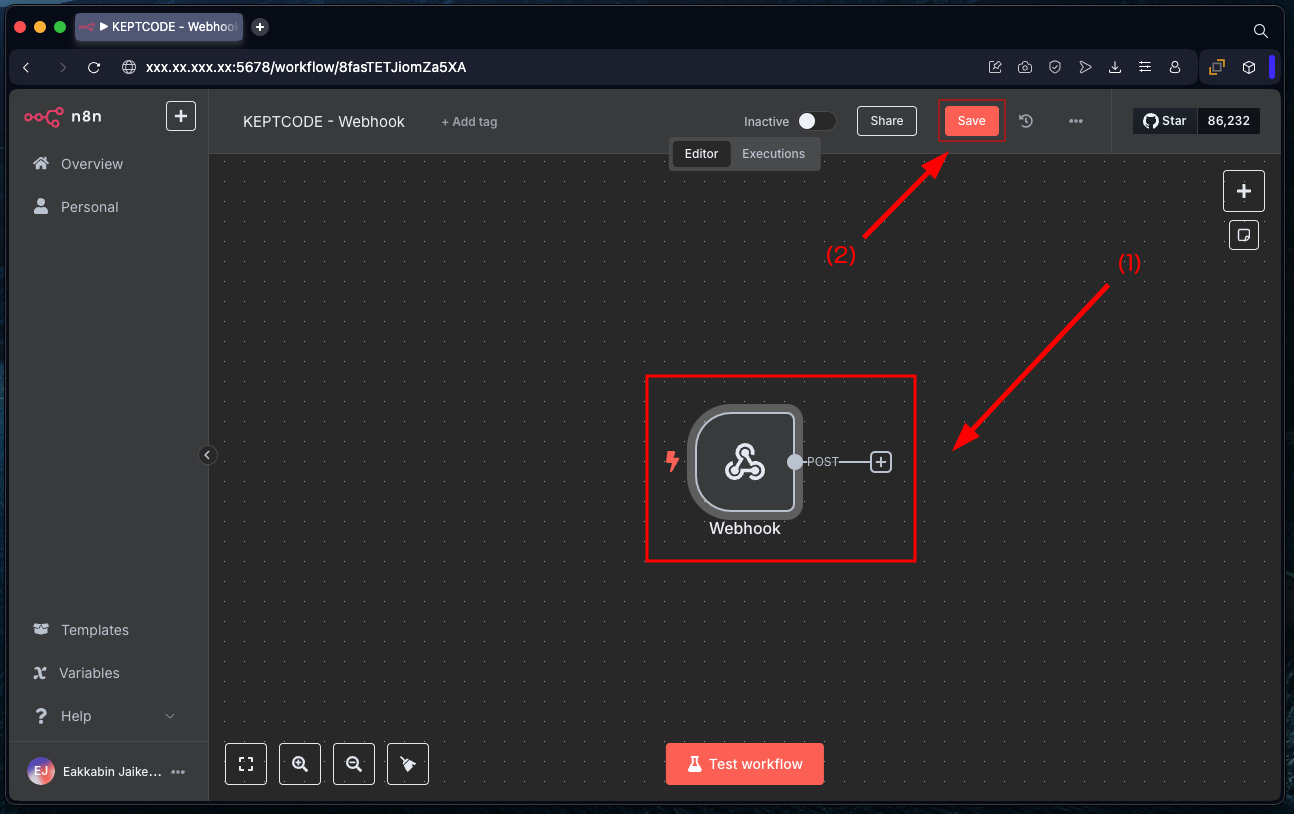
Task: Toggle the Inactive workflow switch
Action: [x=816, y=121]
